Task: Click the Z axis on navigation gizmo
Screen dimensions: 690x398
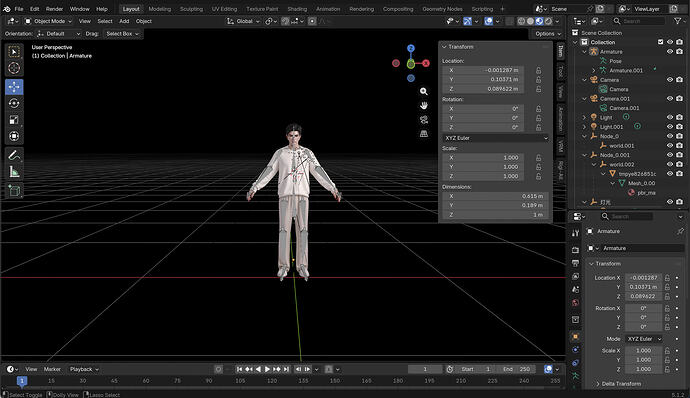Action: pos(411,48)
